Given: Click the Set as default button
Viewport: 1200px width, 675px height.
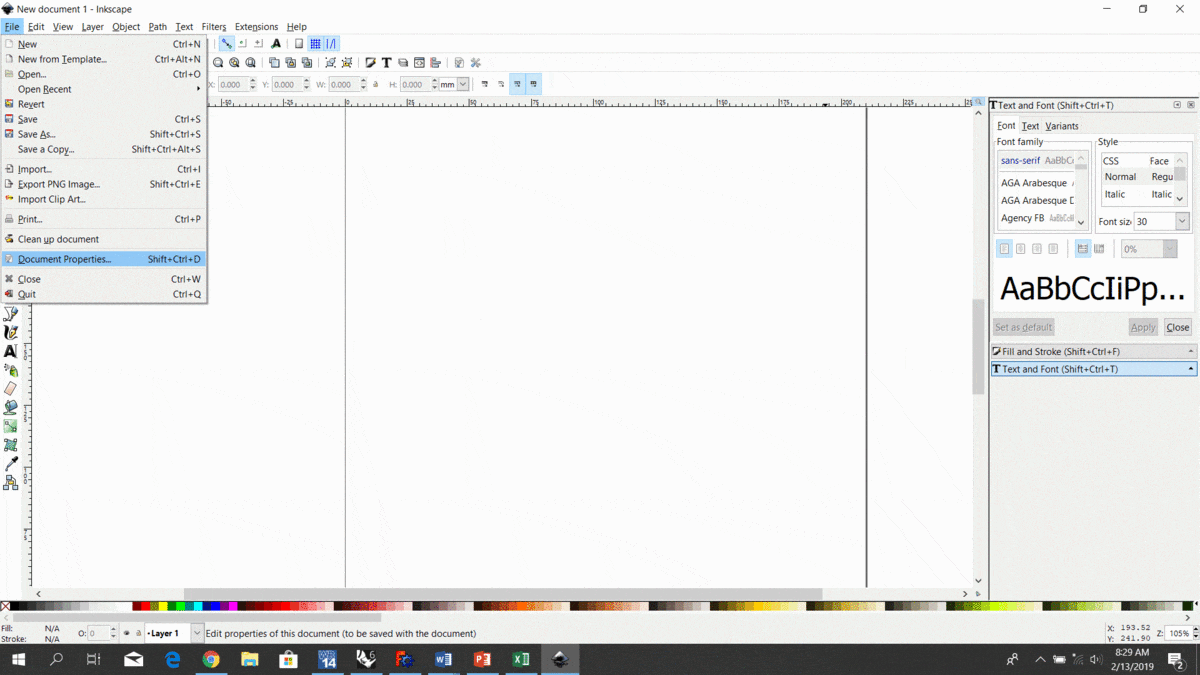Looking at the screenshot, I should (x=1024, y=327).
